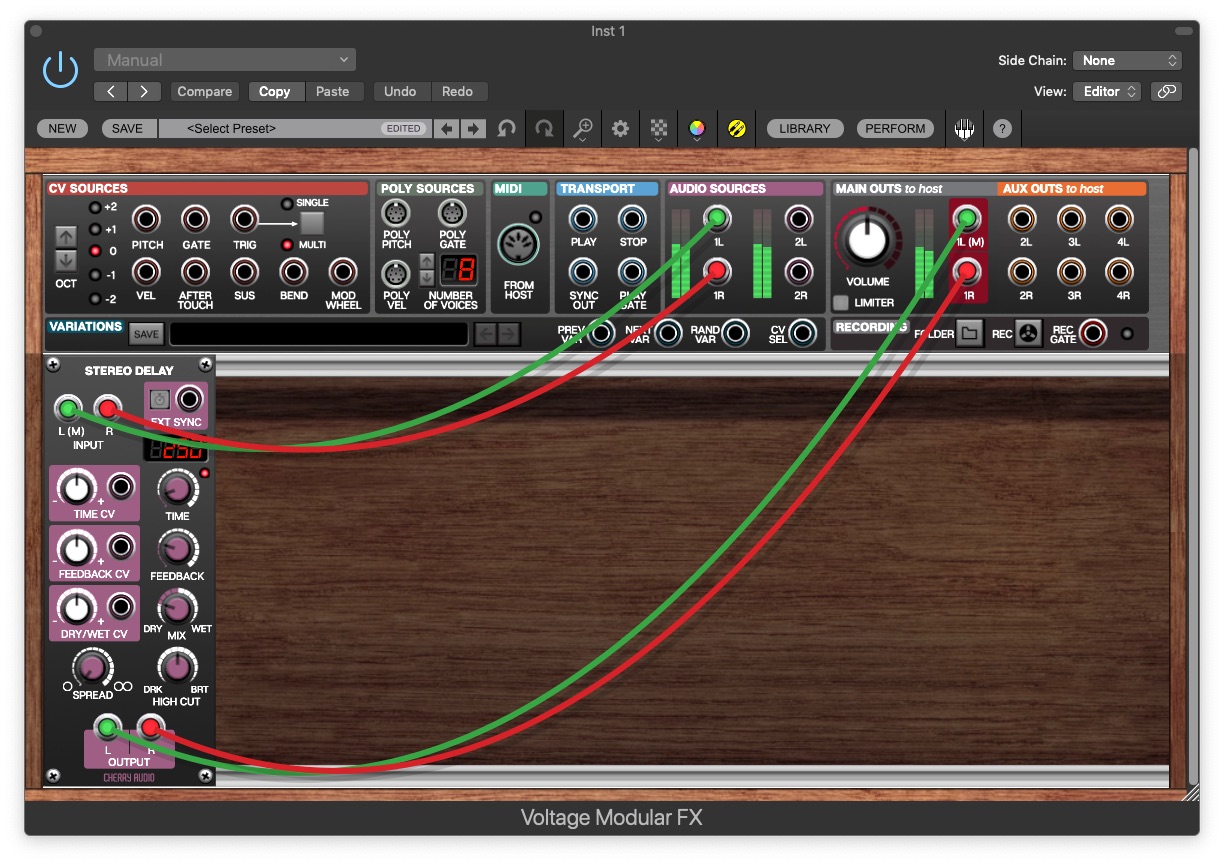The height and width of the screenshot is (864, 1224).
Task: Click the REC reel record button
Action: 1028,334
